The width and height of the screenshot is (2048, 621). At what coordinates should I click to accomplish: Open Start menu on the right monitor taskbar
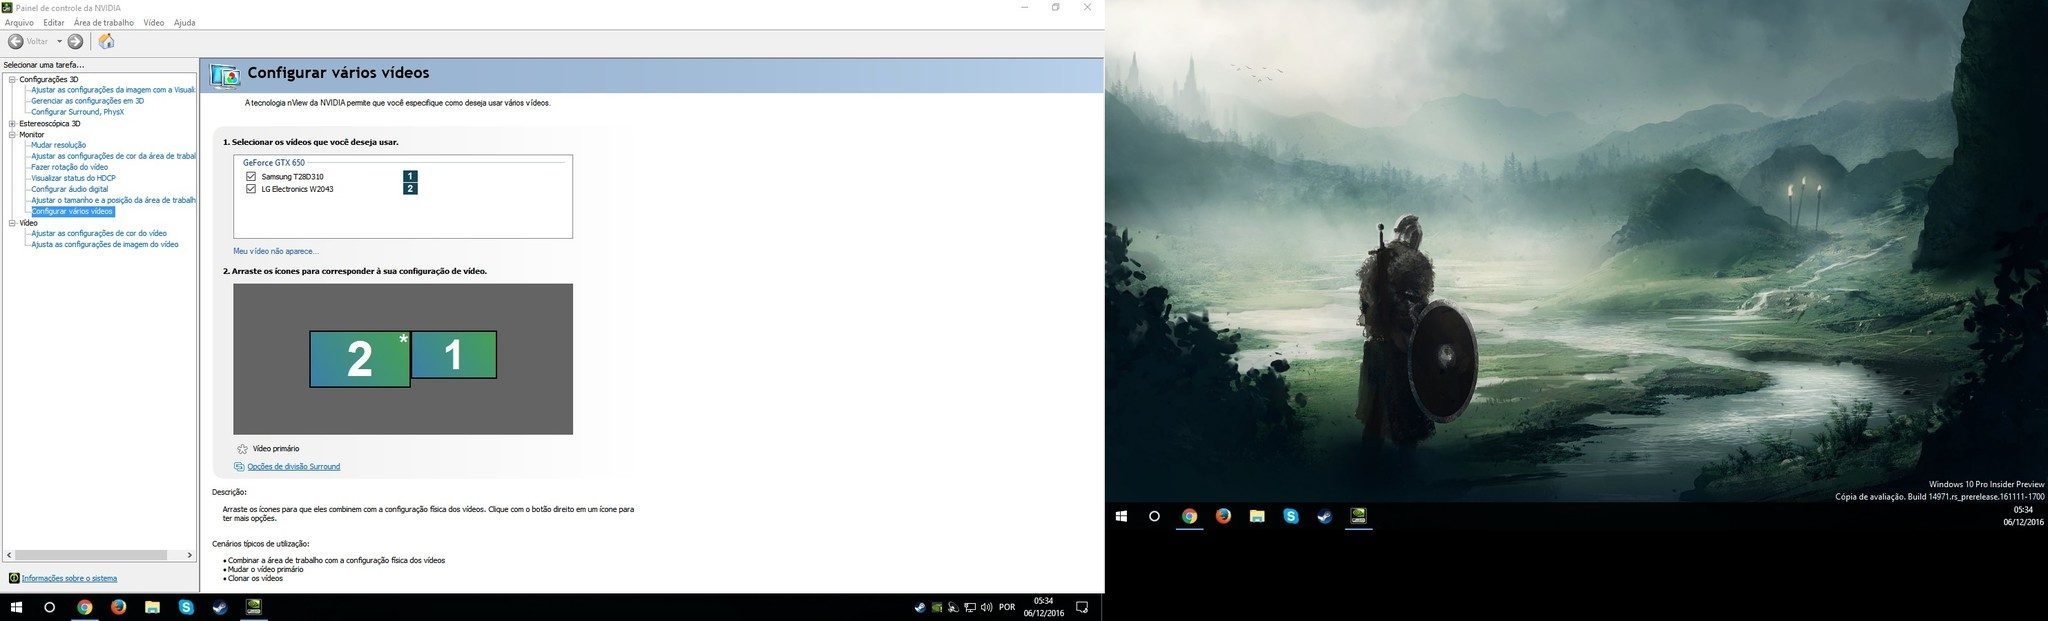point(1121,516)
